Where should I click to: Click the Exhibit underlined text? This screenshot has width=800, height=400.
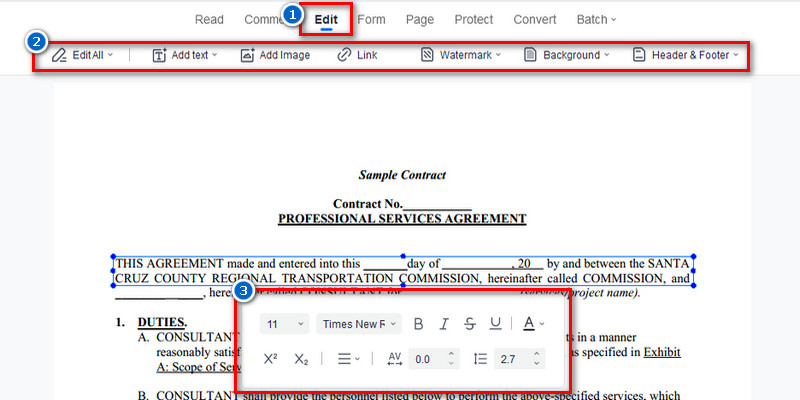pyautogui.click(x=662, y=352)
